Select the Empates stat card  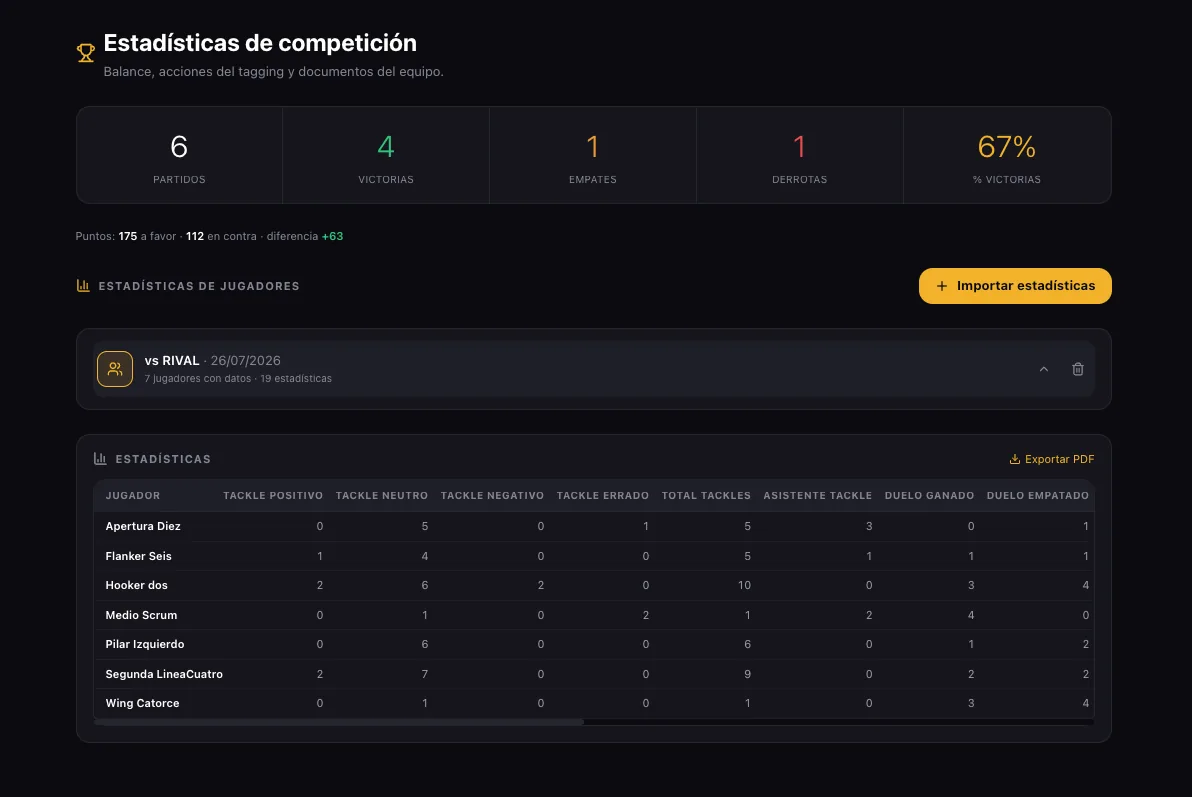[x=593, y=155]
